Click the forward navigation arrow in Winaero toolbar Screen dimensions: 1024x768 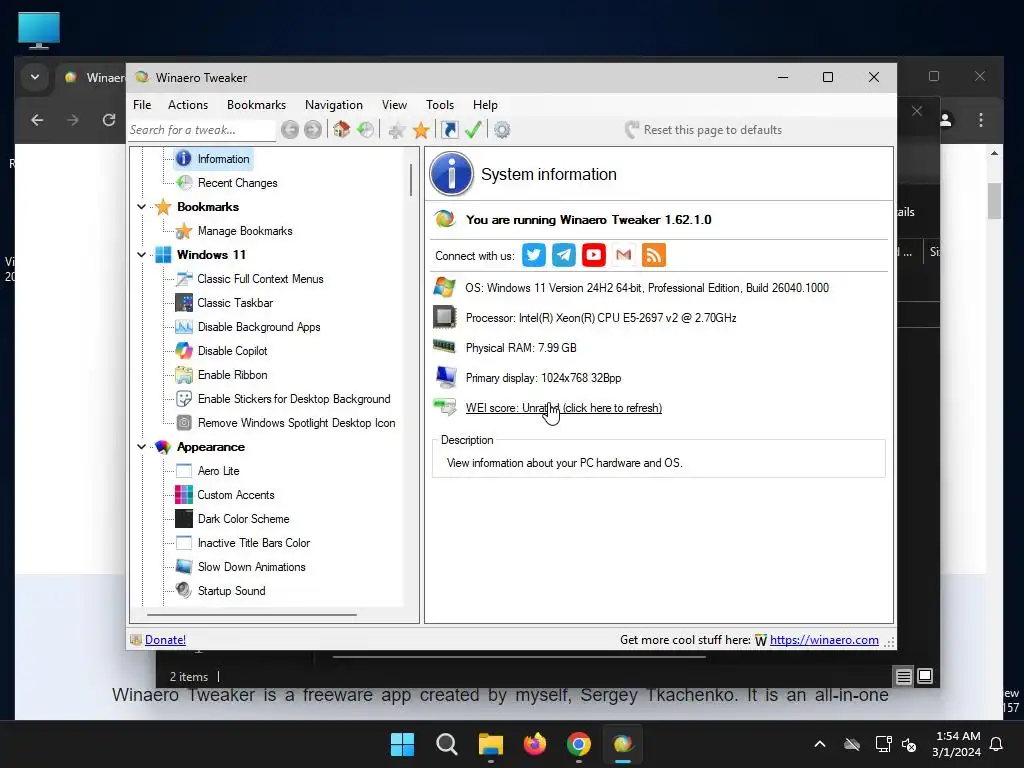[313, 130]
